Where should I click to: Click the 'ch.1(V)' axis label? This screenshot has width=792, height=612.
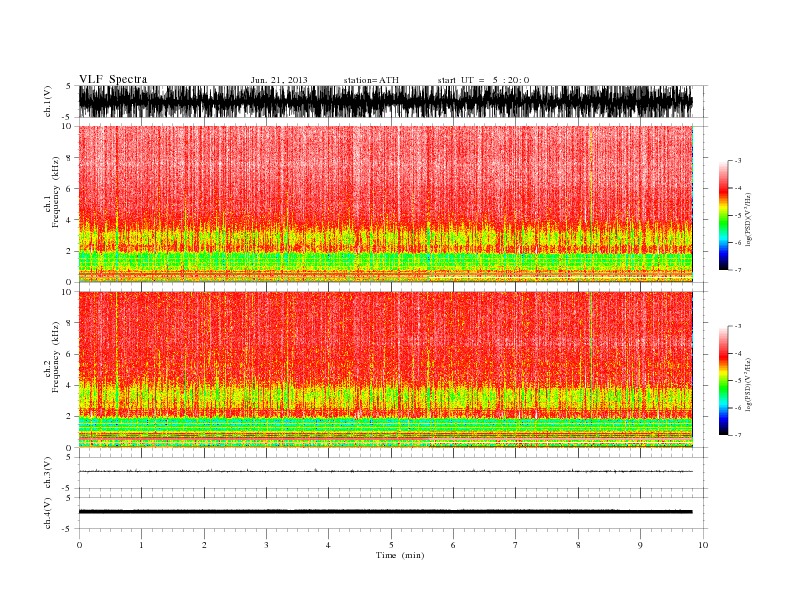[x=48, y=101]
